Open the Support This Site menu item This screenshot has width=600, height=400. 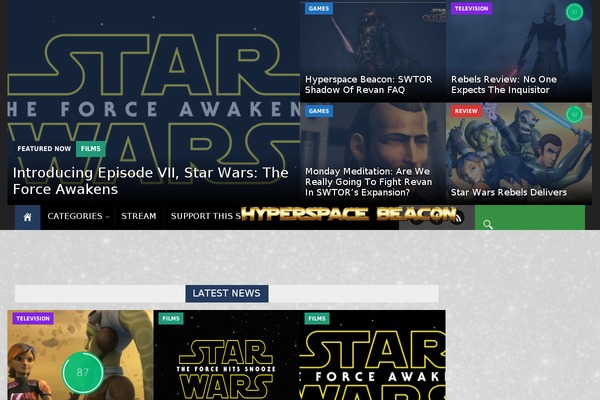coord(206,216)
